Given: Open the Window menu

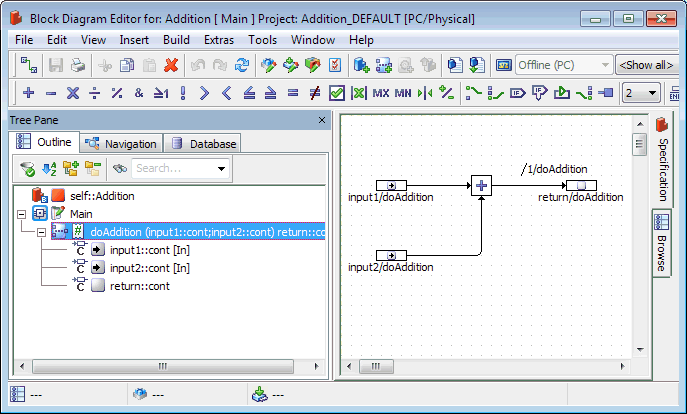Looking at the screenshot, I should pos(313,40).
